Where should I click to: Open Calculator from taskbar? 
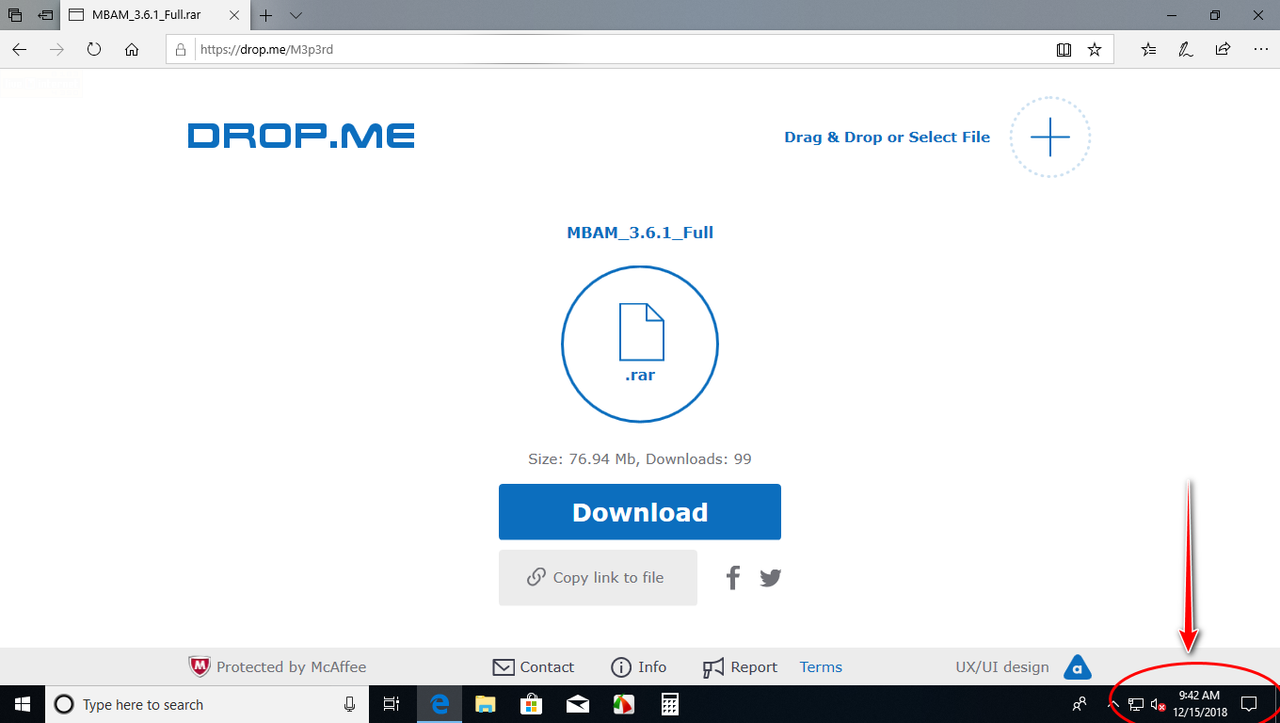pos(669,704)
